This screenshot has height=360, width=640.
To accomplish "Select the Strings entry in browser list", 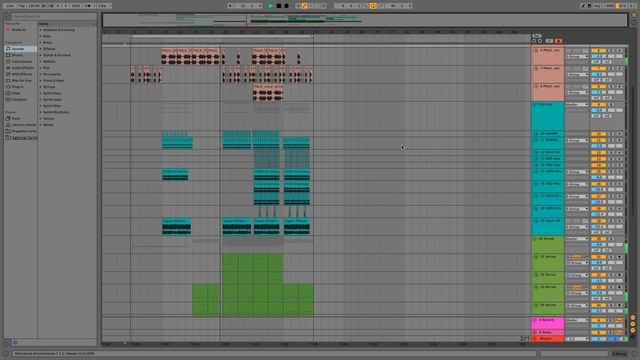I will [x=49, y=87].
